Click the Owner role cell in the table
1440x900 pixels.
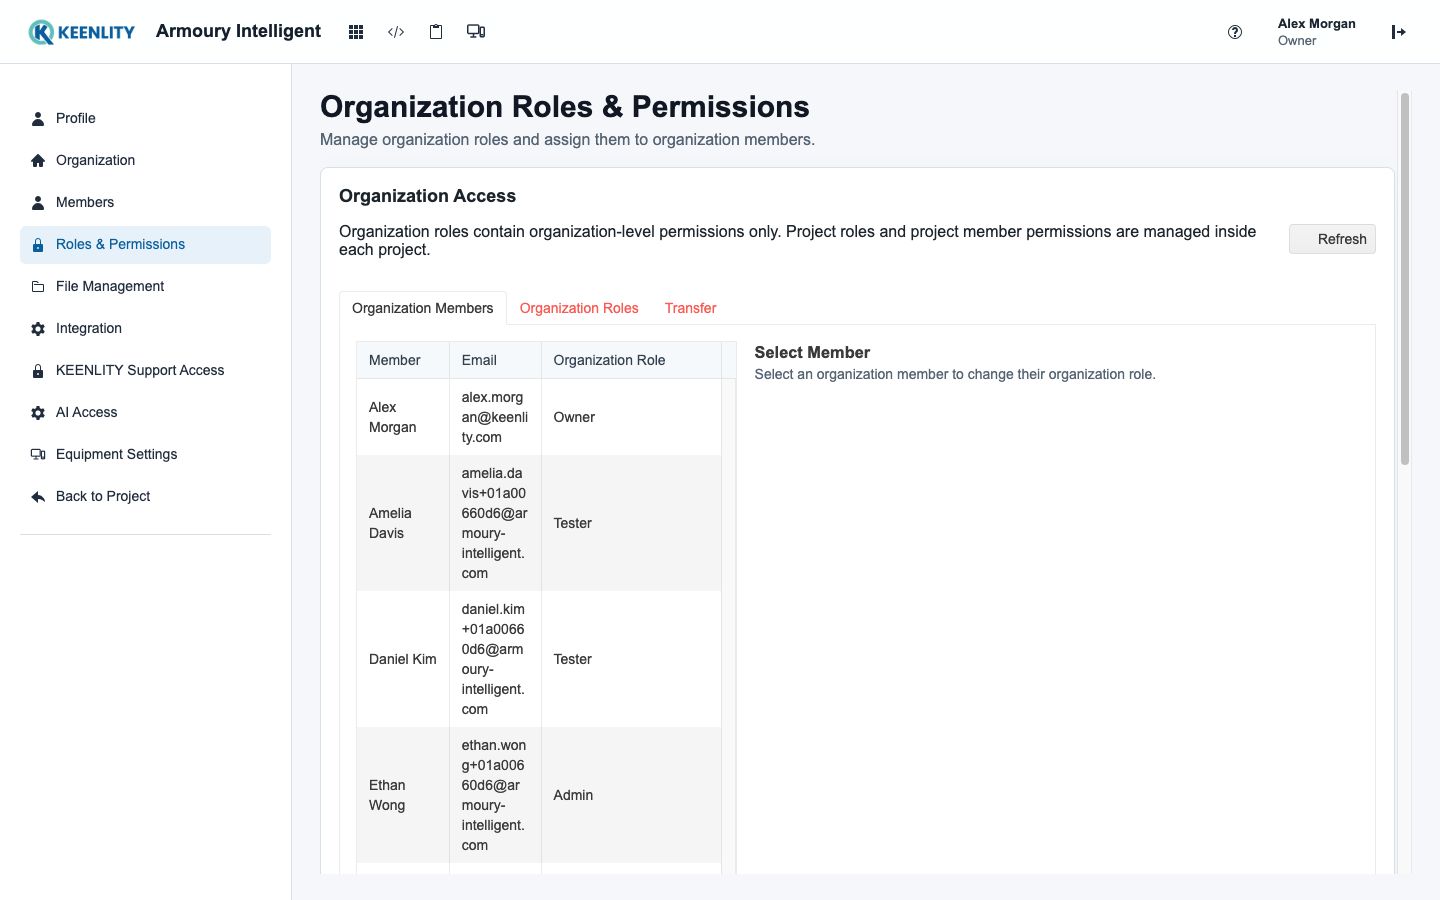click(x=631, y=417)
